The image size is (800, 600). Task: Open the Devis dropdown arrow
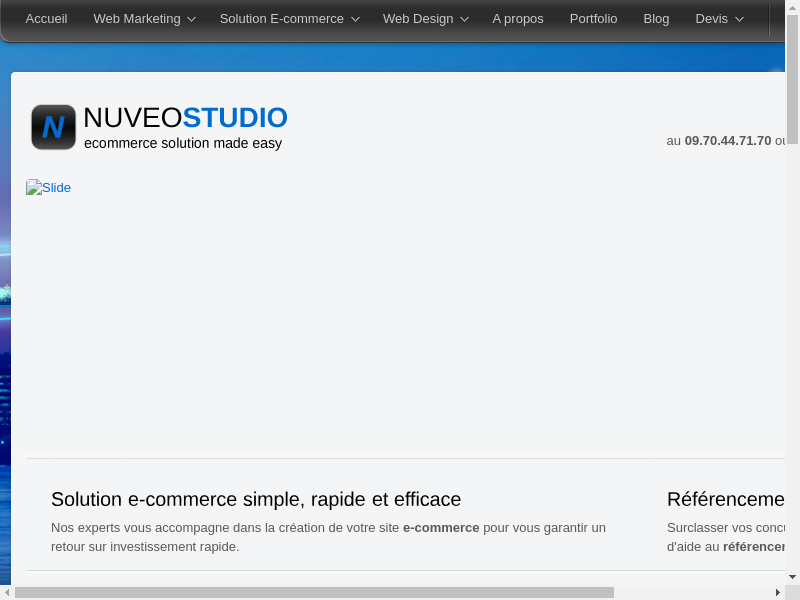739,19
